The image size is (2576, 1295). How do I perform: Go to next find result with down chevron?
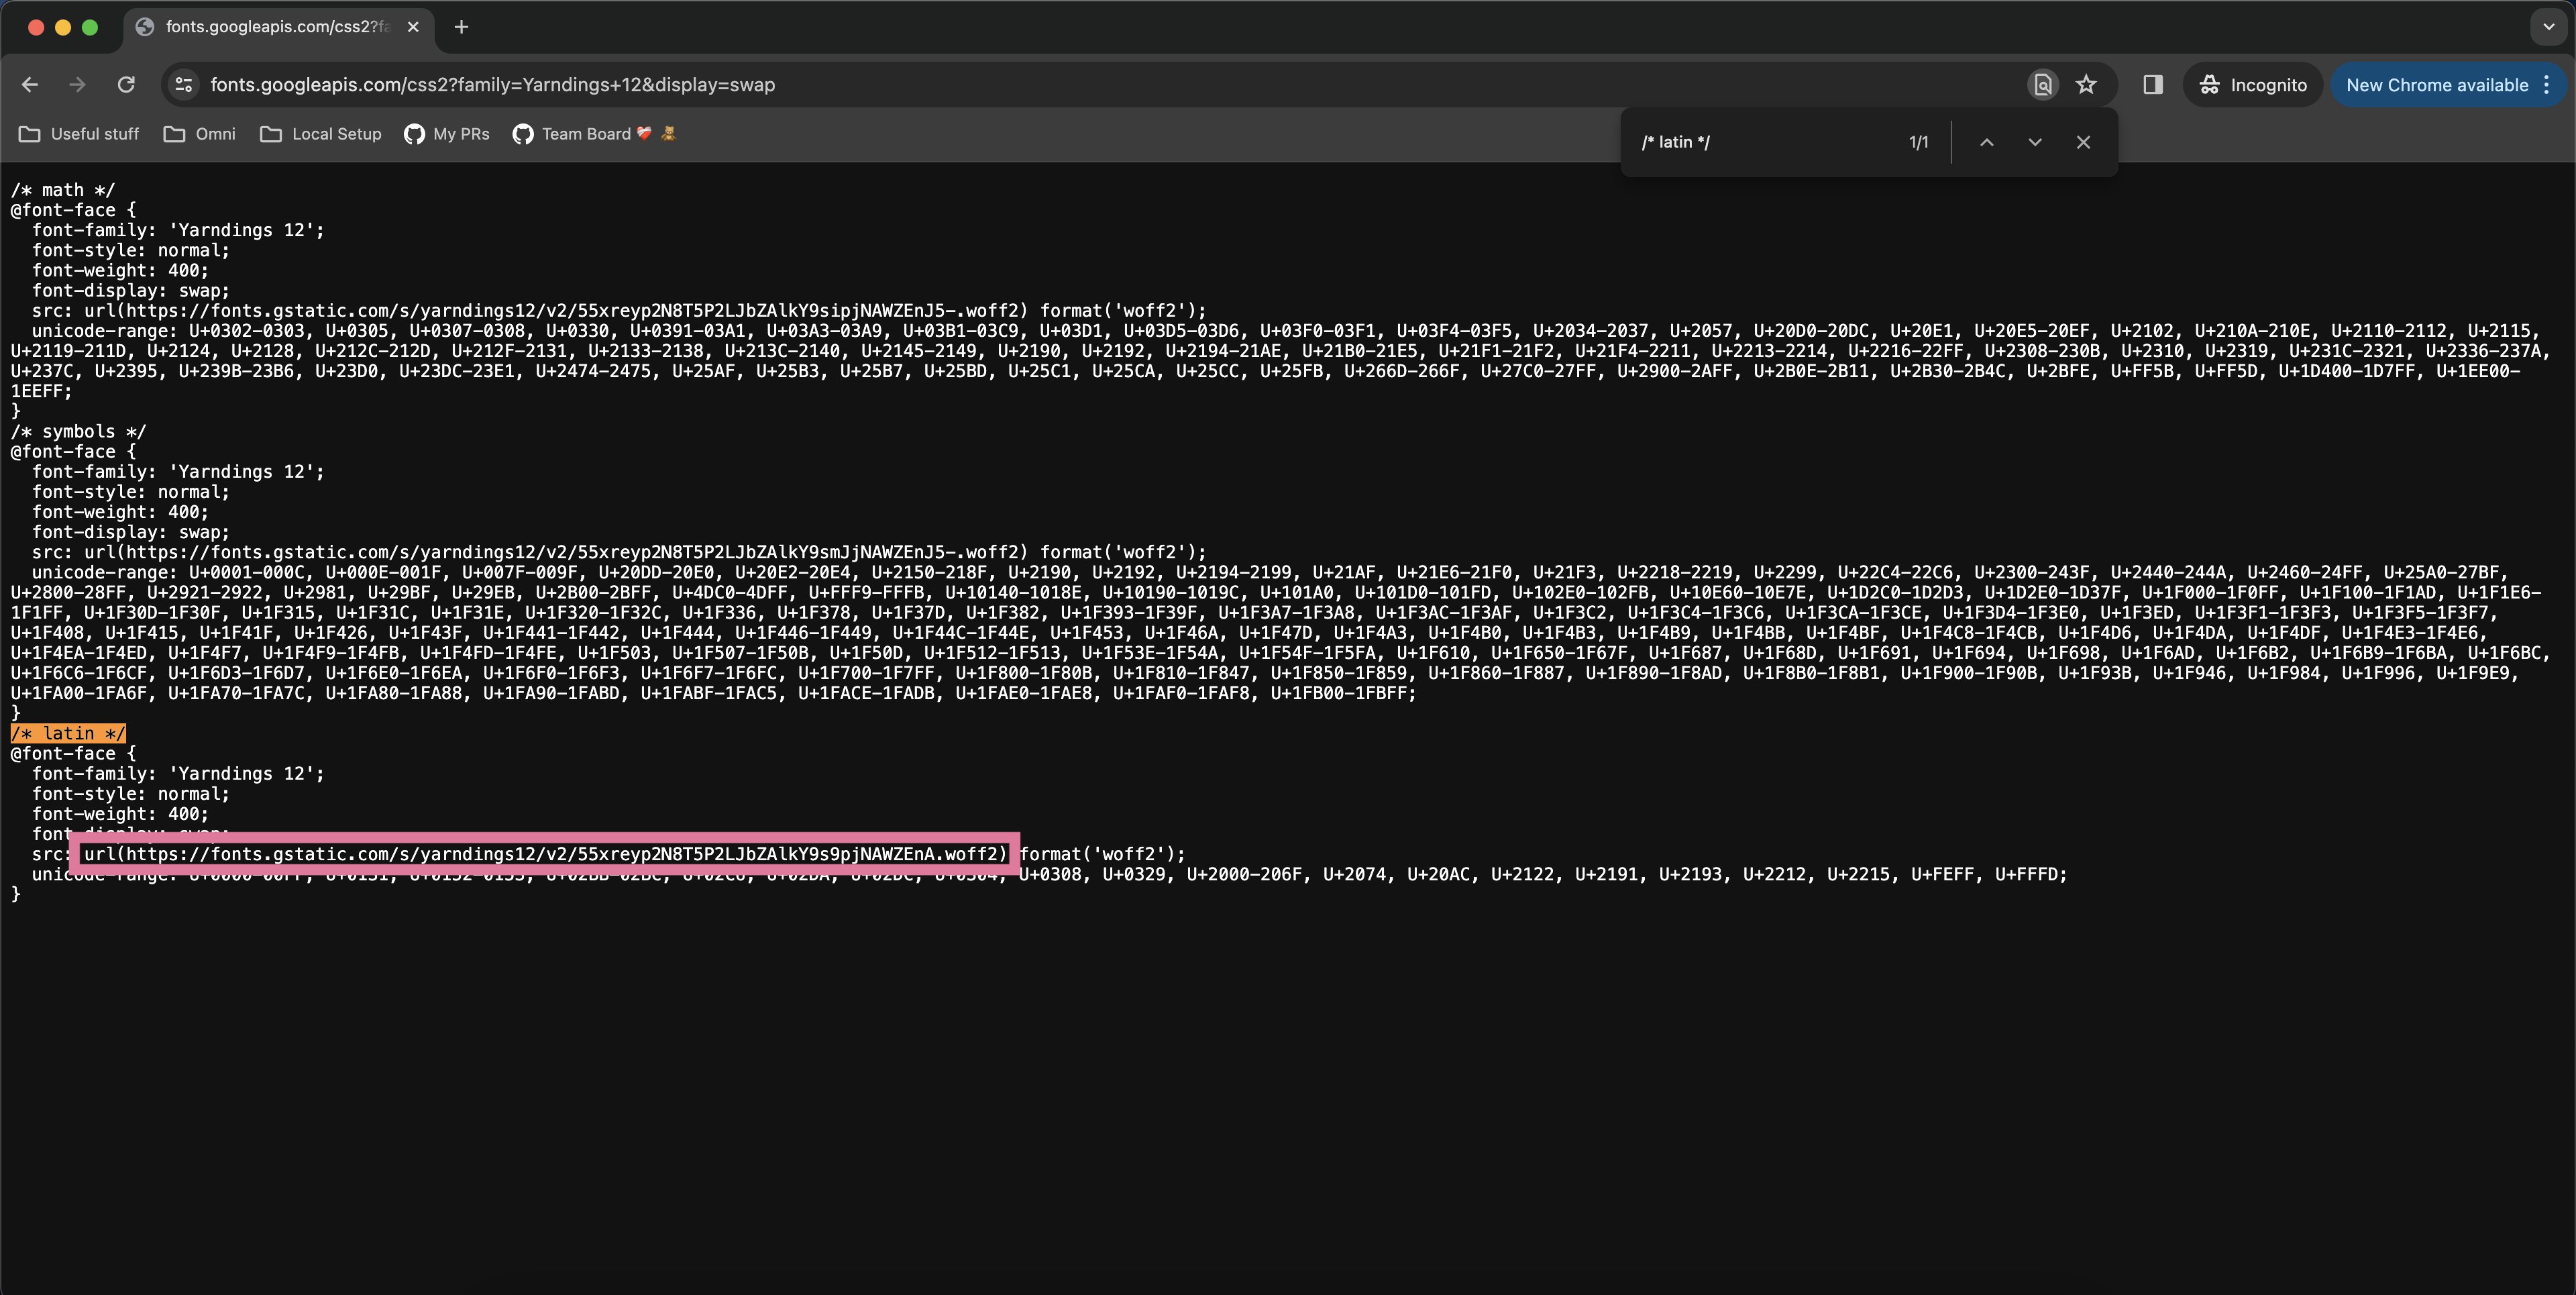[x=2035, y=142]
